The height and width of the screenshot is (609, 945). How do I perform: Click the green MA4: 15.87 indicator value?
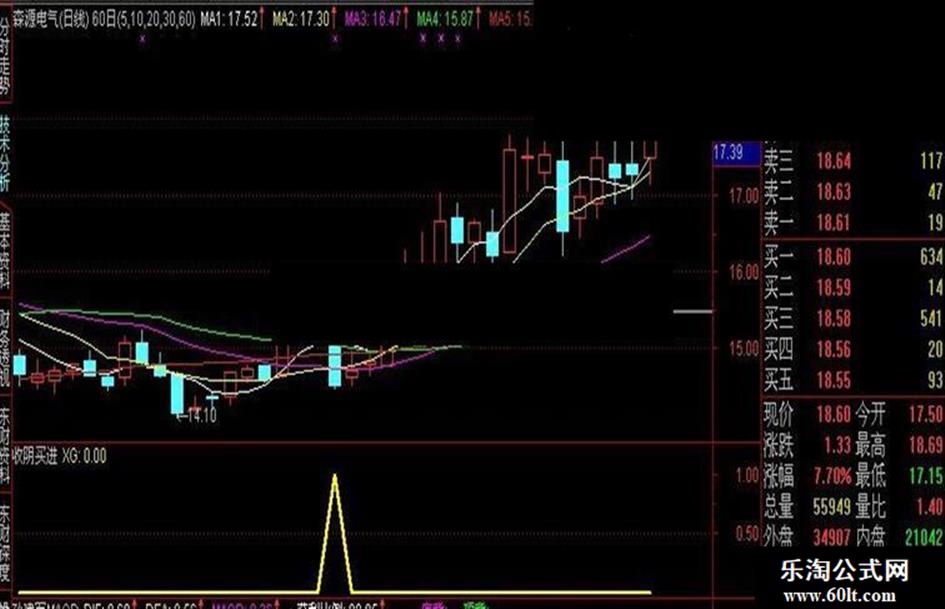445,20
